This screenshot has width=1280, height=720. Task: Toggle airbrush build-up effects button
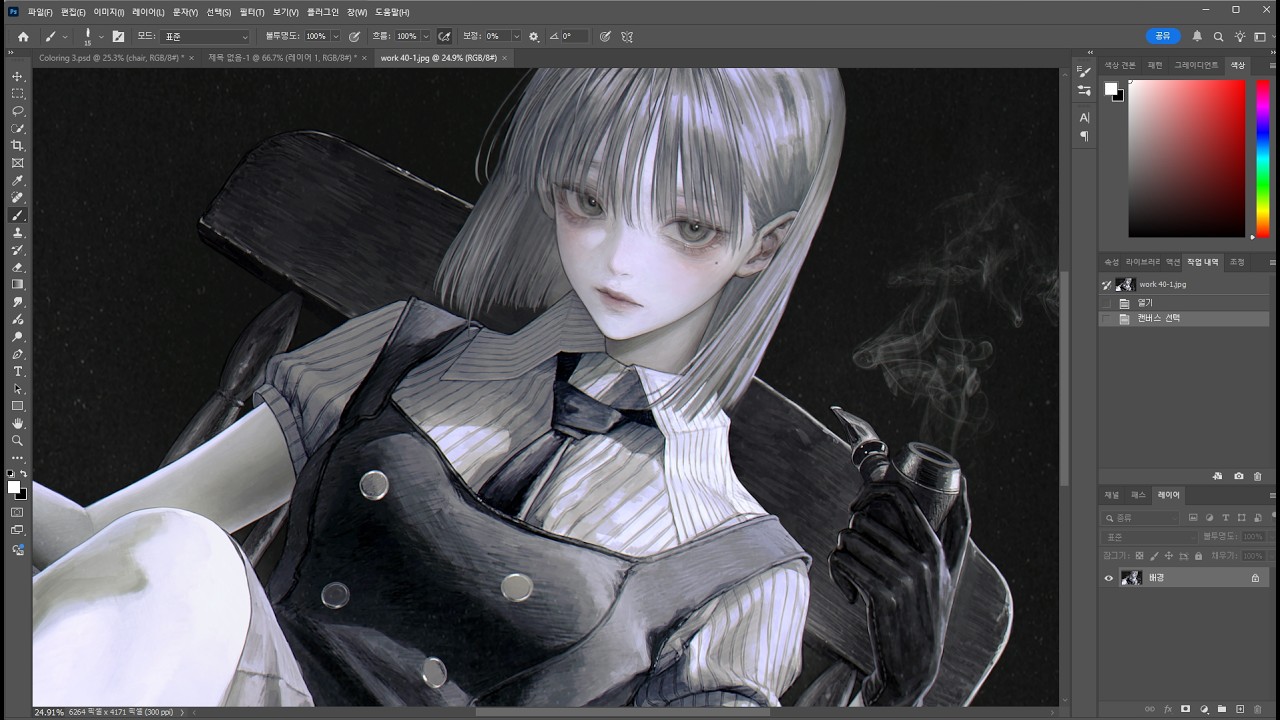pyautogui.click(x=444, y=36)
